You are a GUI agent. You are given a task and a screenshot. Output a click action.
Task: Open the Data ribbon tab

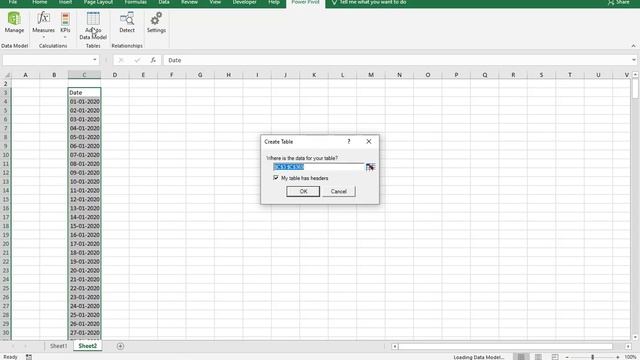tap(164, 2)
